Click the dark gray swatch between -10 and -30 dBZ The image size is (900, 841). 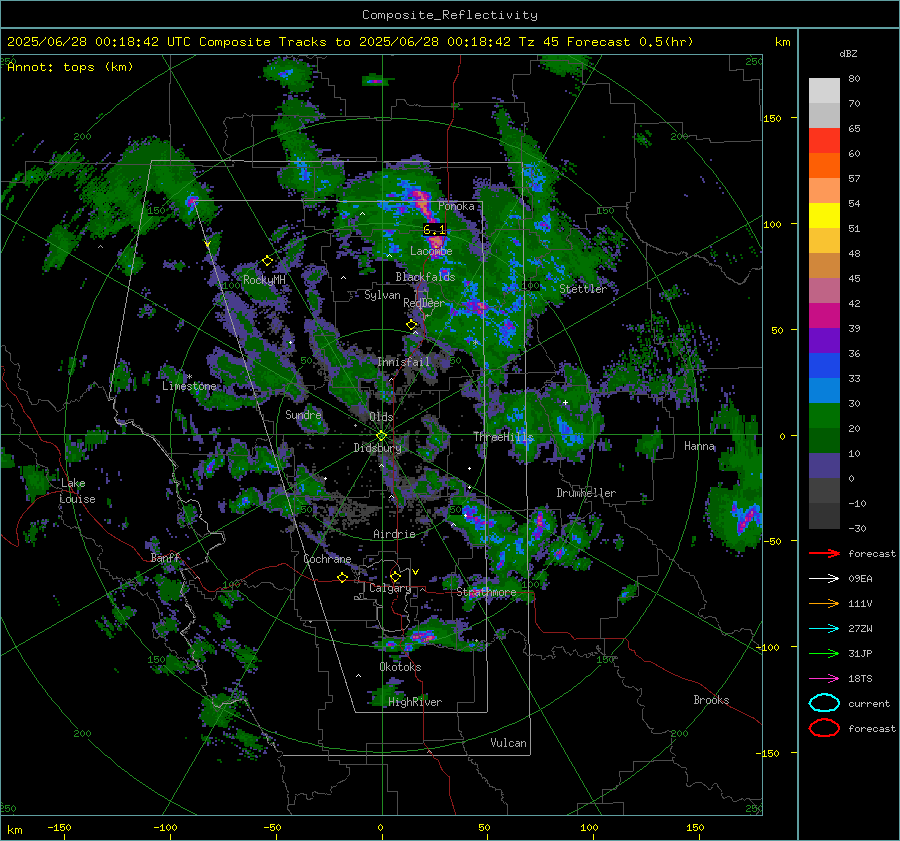coord(824,516)
